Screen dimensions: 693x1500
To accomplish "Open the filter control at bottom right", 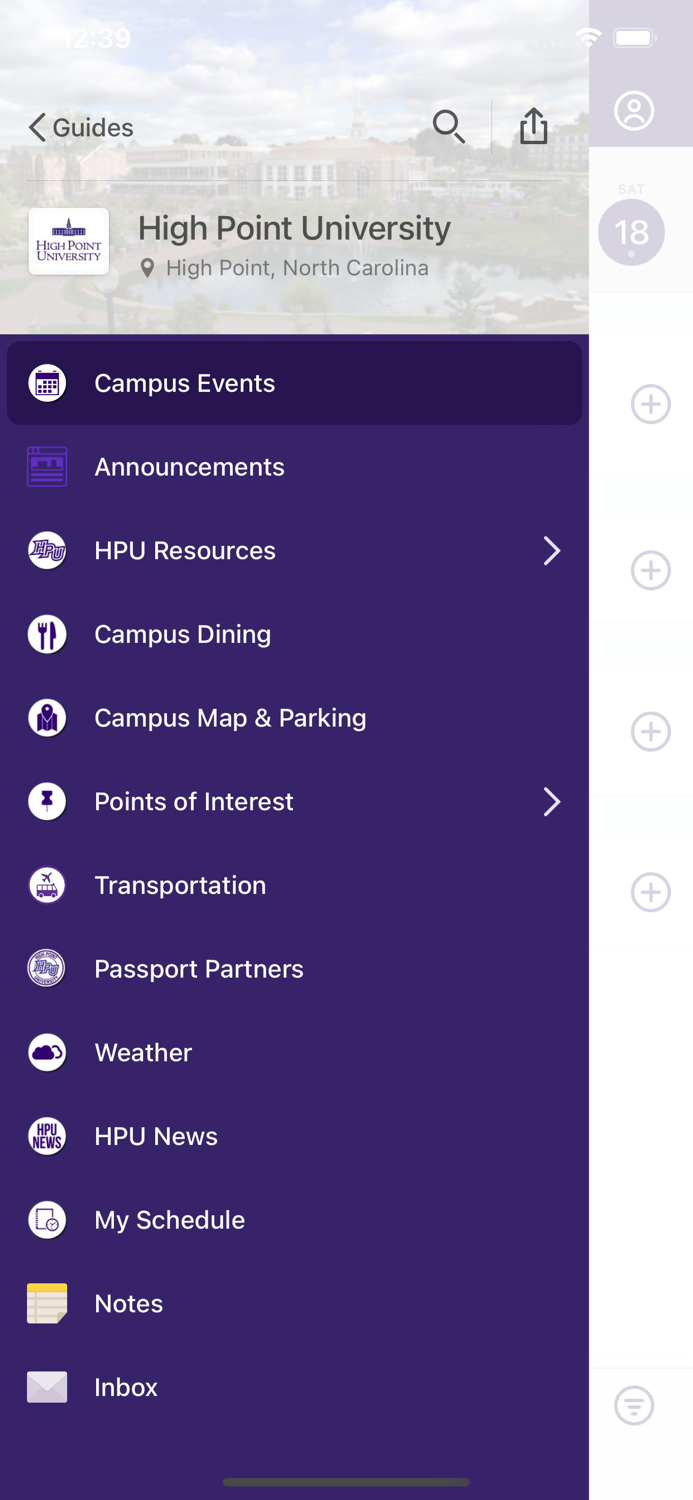I will click(634, 1405).
